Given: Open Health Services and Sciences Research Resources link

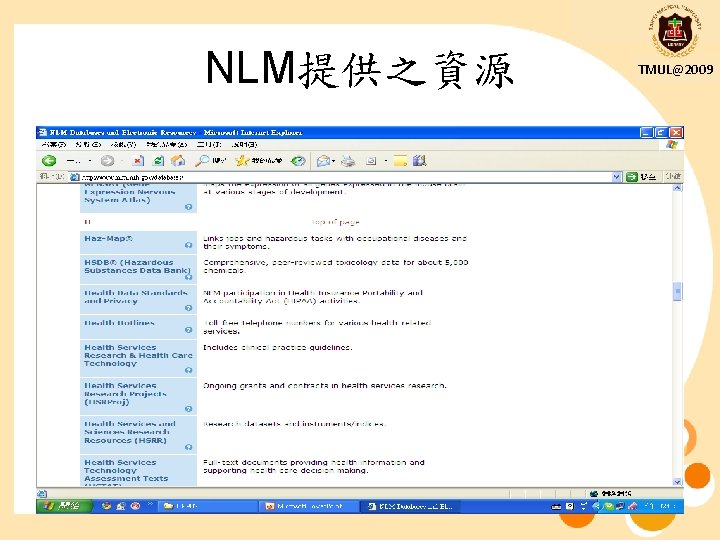Looking at the screenshot, I should (130, 432).
